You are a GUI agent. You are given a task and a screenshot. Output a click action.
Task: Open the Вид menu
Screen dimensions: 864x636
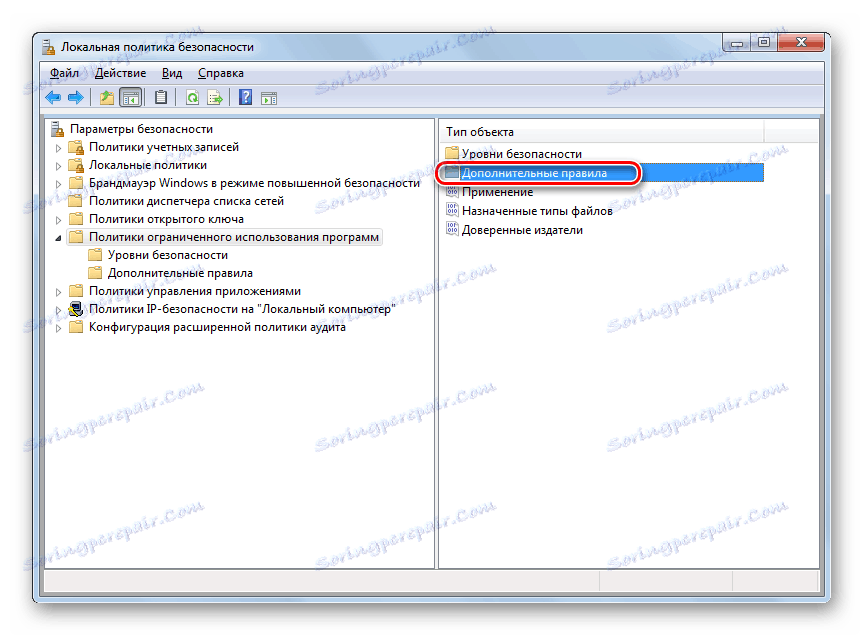172,73
